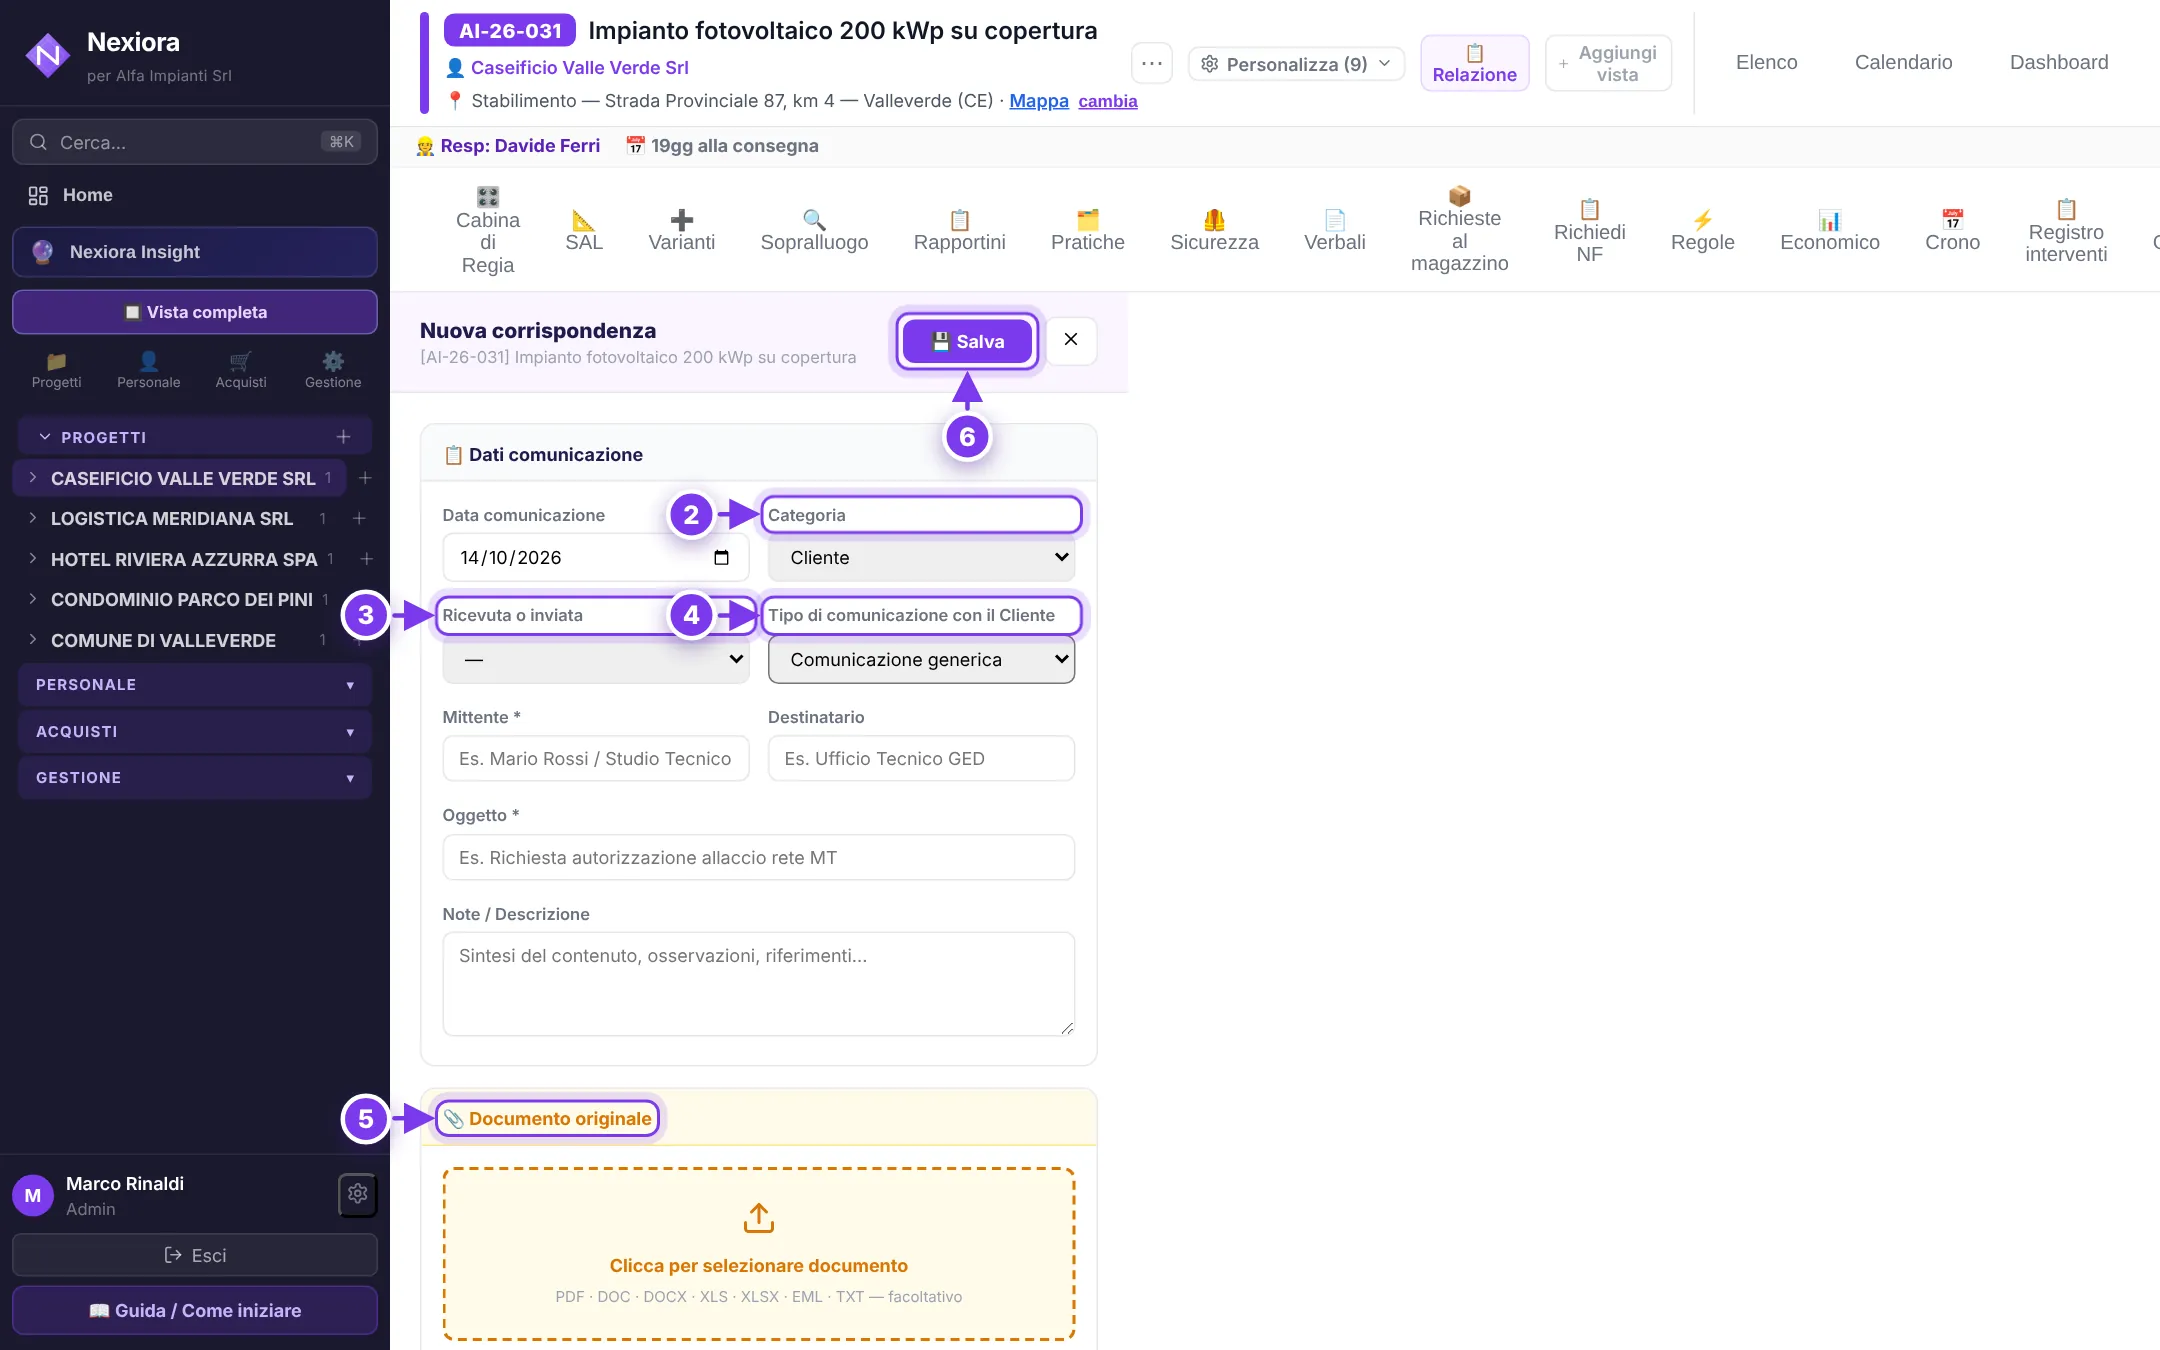
Task: Expand the ACQUISTI sidebar section
Action: pyautogui.click(x=195, y=732)
